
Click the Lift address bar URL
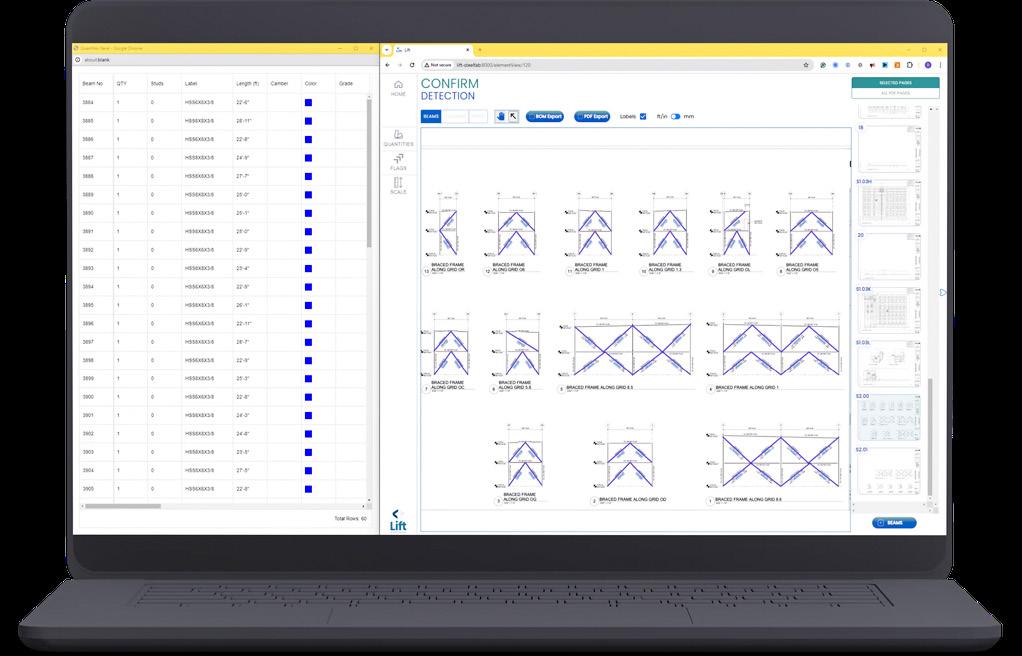(493, 65)
